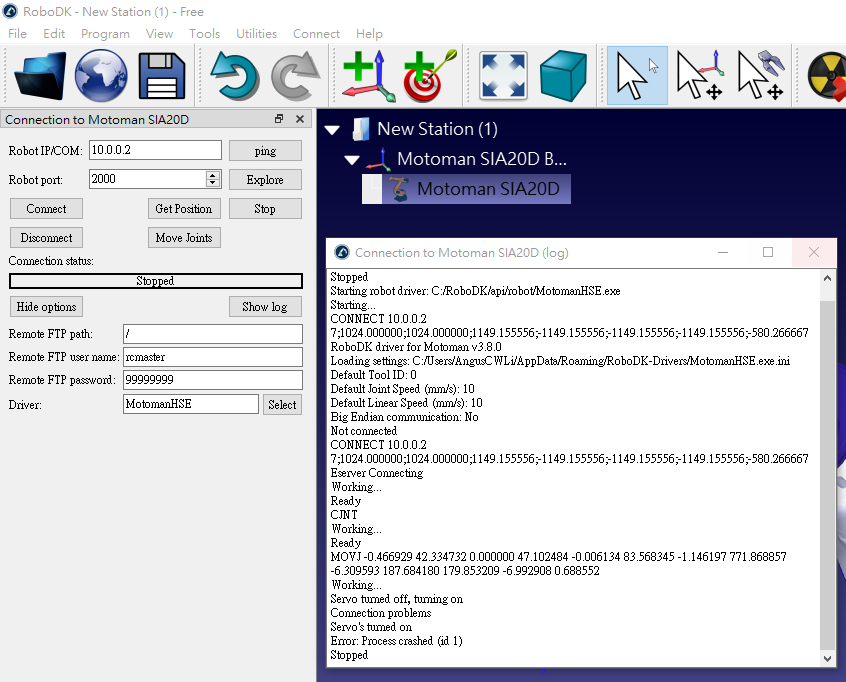The width and height of the screenshot is (846, 682).
Task: Increase the Robot port stepper value
Action: (x=212, y=175)
